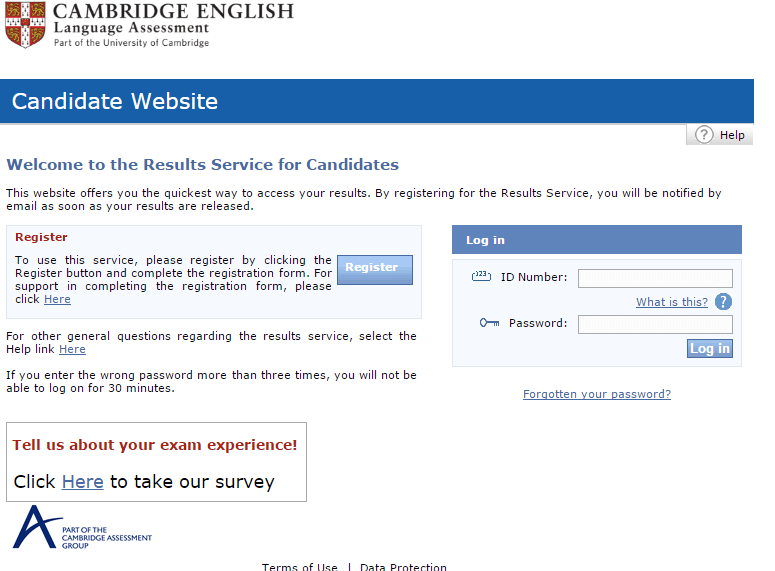Click the blue question mark beside What is this

[x=723, y=302]
